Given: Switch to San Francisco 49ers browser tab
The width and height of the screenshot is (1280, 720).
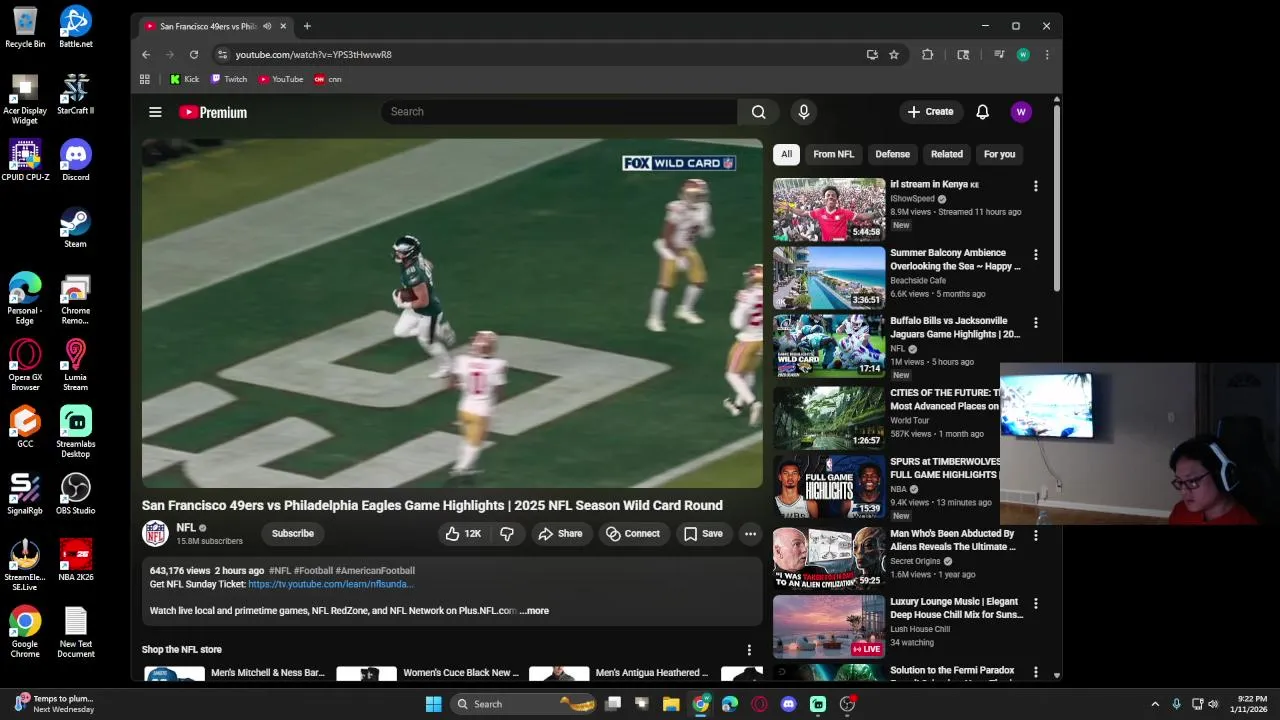Looking at the screenshot, I should point(214,26).
